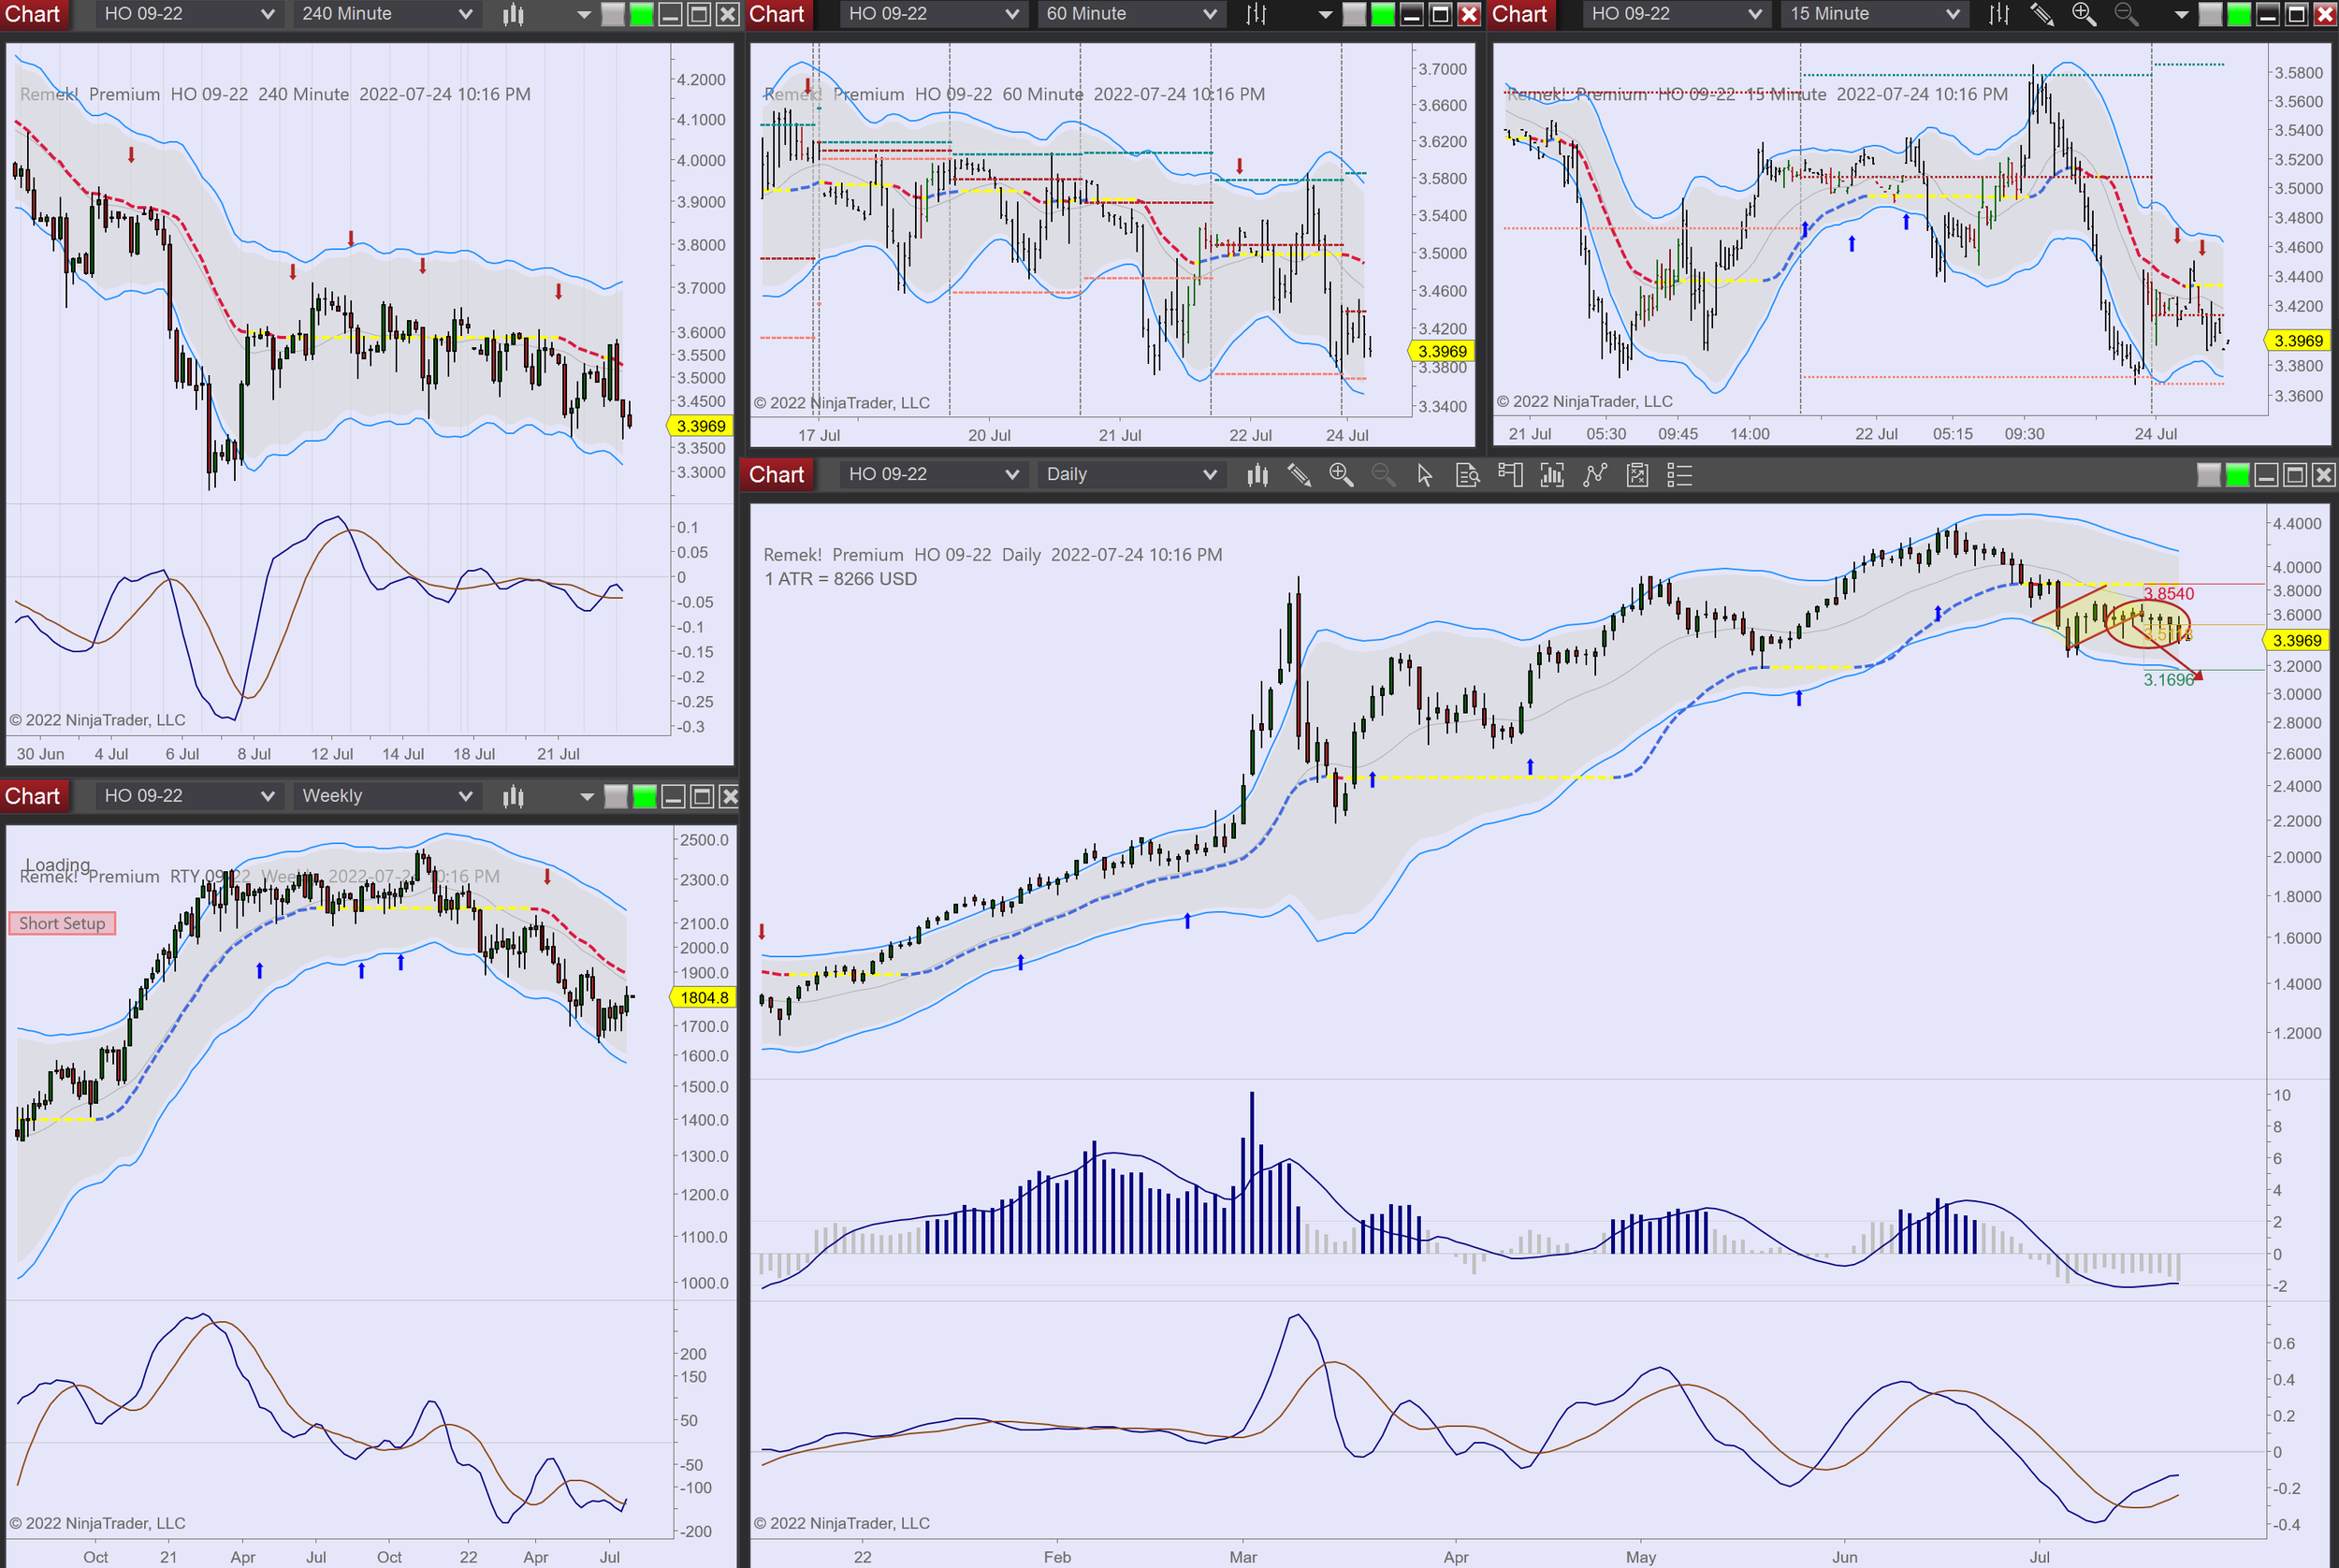Image resolution: width=2339 pixels, height=1568 pixels.
Task: Open Chart Trader icon in Daily chart
Action: coord(1510,475)
